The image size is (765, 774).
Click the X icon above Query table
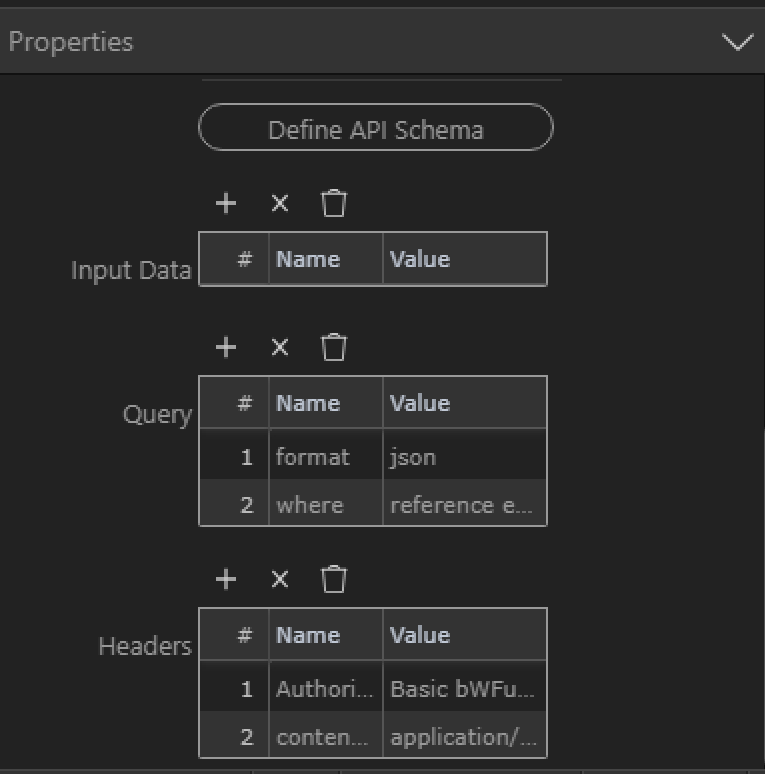point(280,348)
